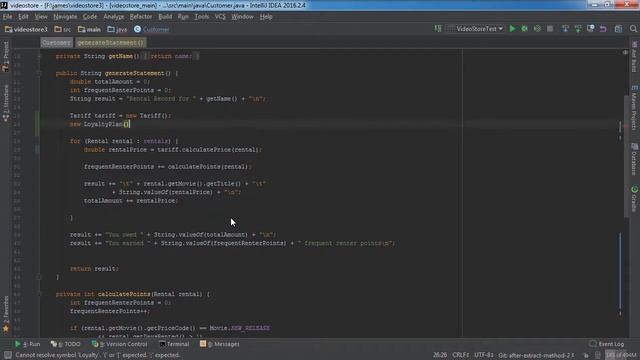Click the generateStatement() breadcrumb
The image size is (640, 360).
click(x=110, y=42)
